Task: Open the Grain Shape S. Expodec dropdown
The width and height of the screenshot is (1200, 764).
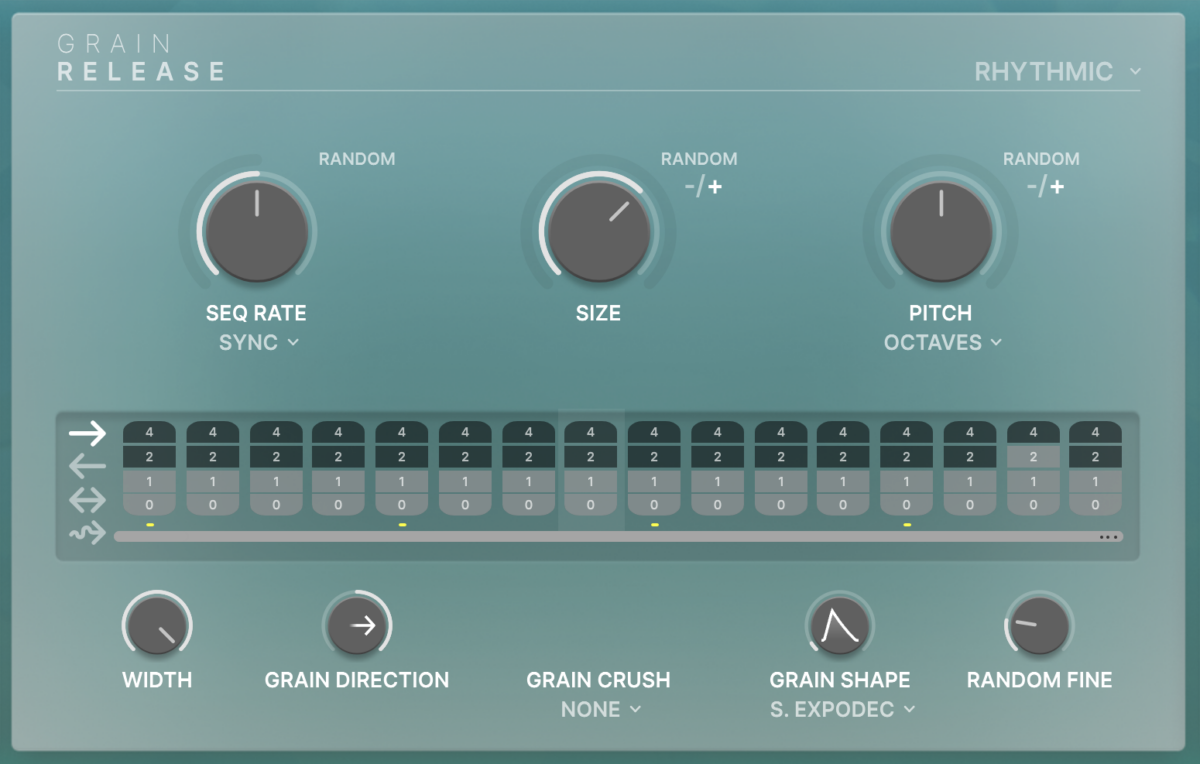Action: click(839, 710)
